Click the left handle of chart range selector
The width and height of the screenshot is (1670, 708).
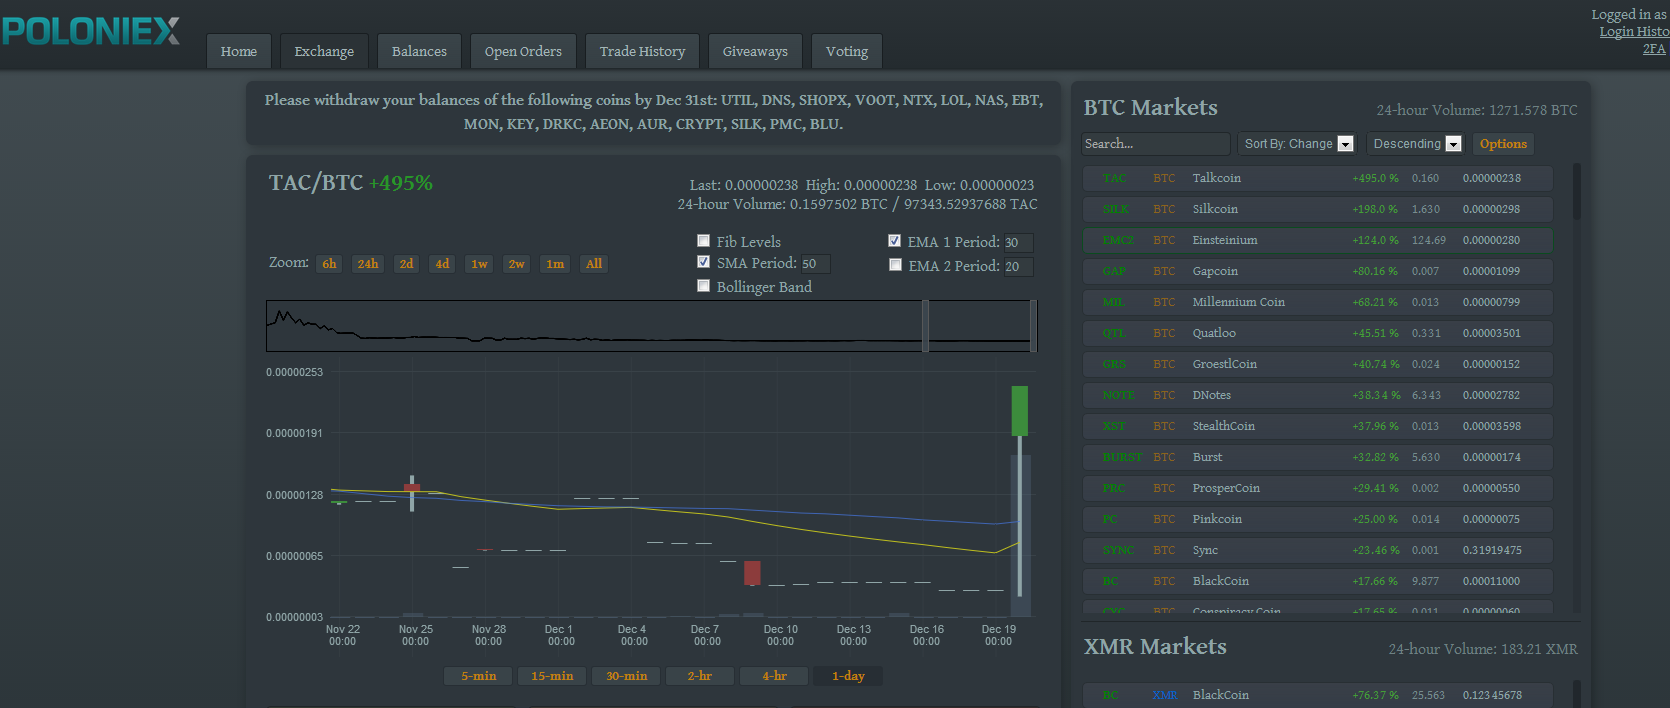925,326
